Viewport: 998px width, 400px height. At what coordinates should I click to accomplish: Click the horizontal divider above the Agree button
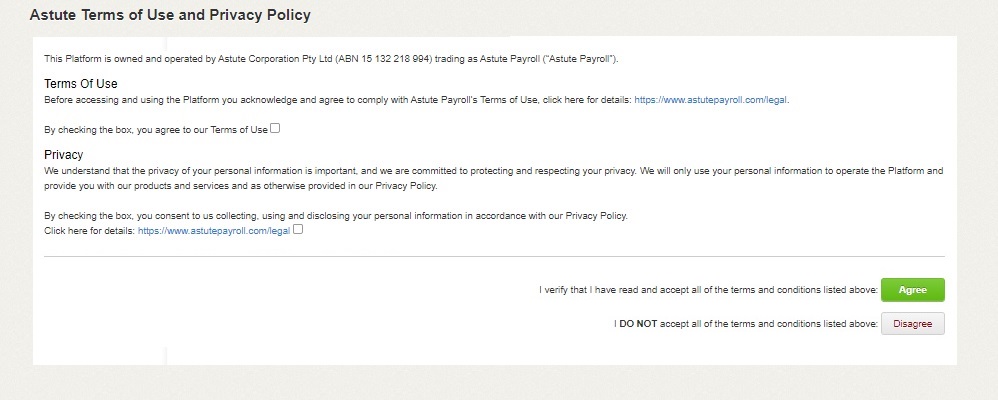pyautogui.click(x=494, y=257)
